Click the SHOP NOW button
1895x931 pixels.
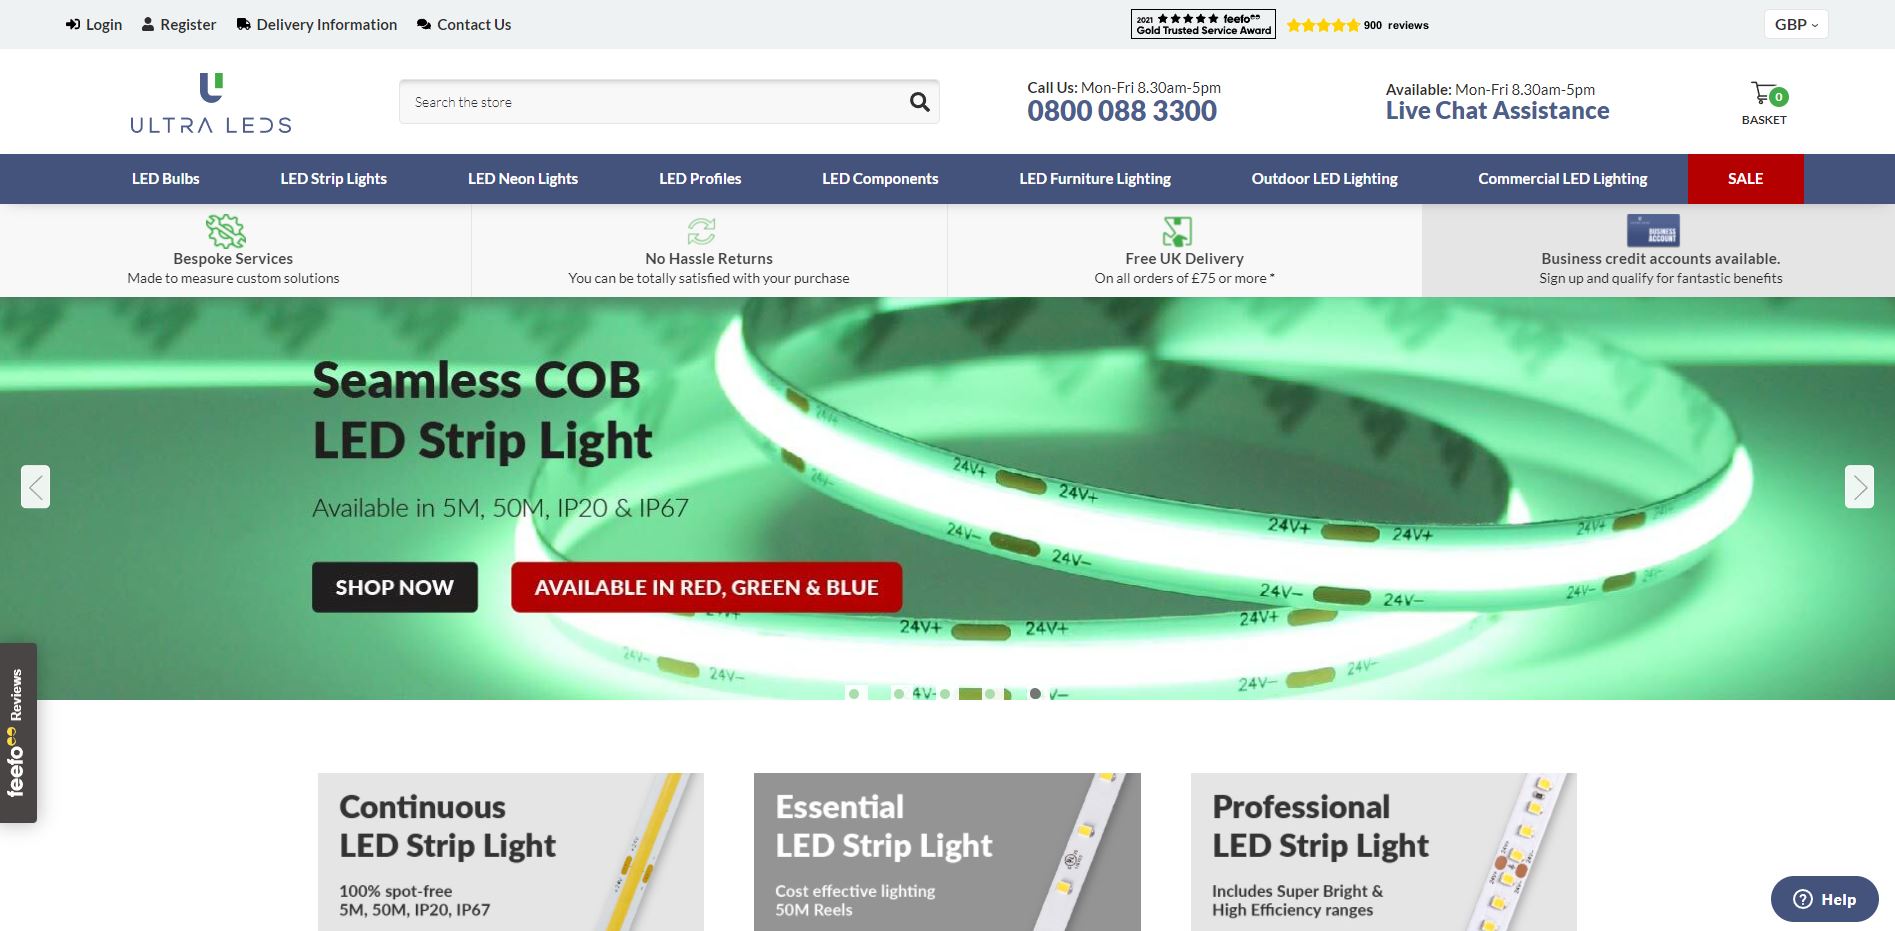(x=394, y=587)
